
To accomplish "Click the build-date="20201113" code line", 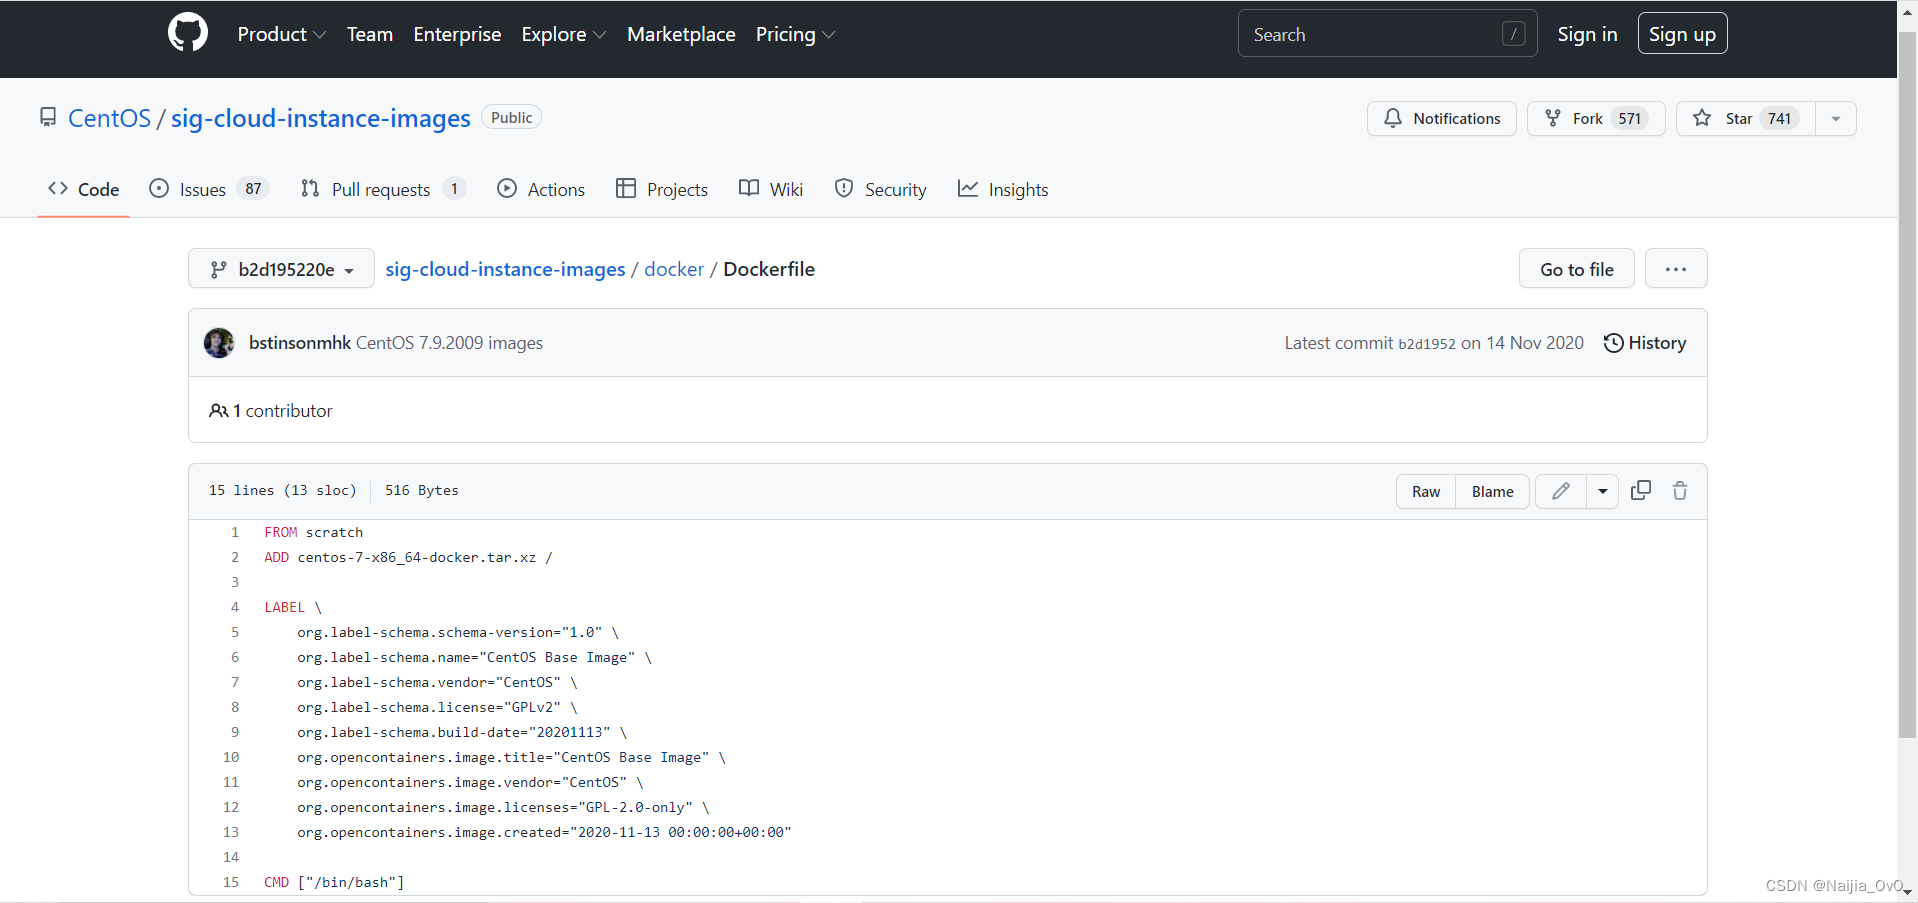I will [462, 732].
